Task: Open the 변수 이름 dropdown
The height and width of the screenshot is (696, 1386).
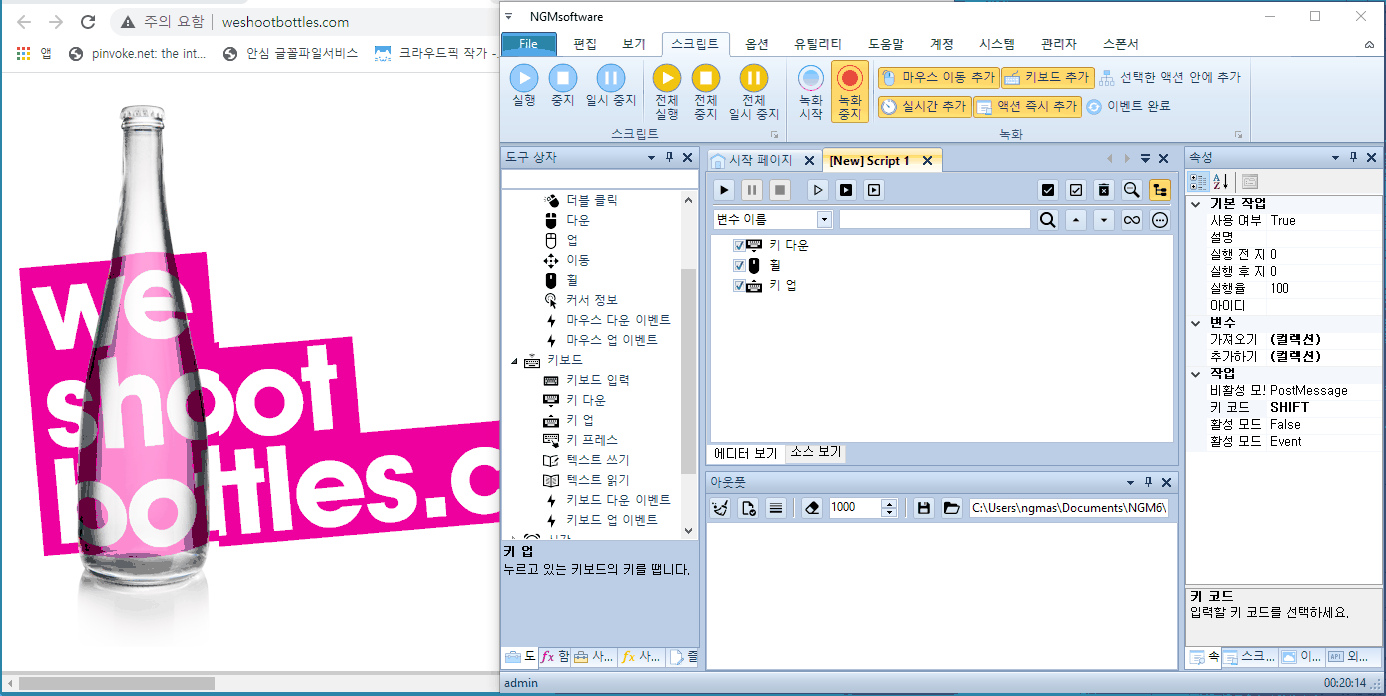Action: coord(824,220)
